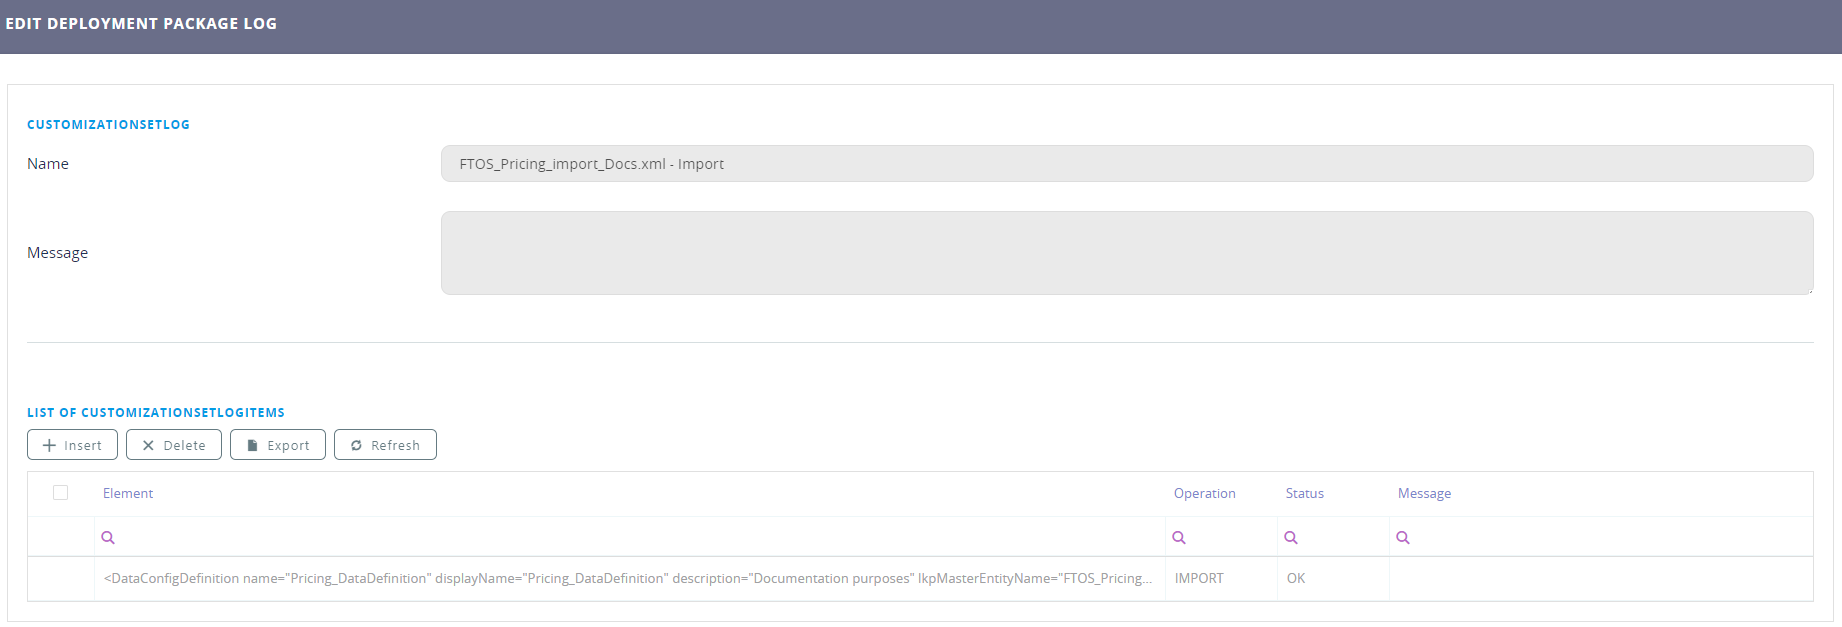Click the file icon on Export
Viewport: 1842px width, 627px height.
pyautogui.click(x=252, y=445)
